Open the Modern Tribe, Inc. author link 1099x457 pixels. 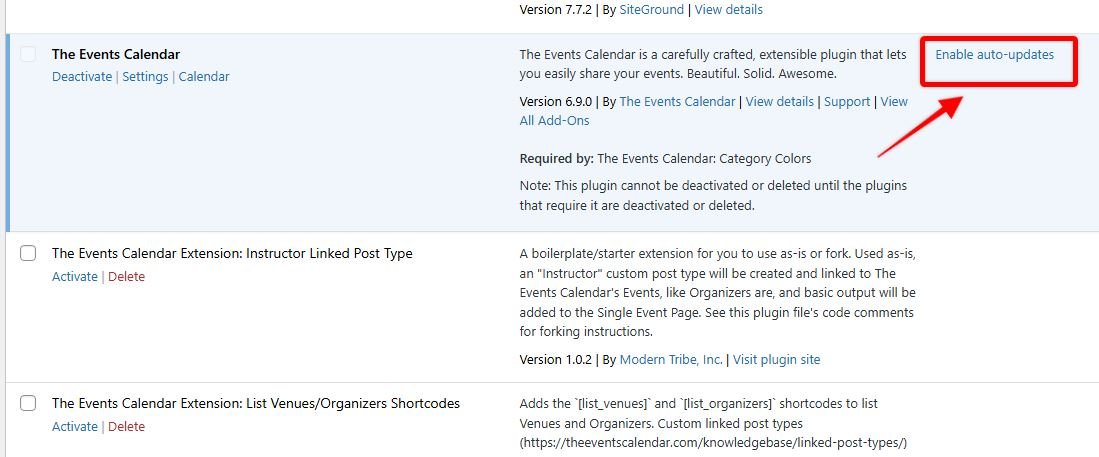pos(671,360)
